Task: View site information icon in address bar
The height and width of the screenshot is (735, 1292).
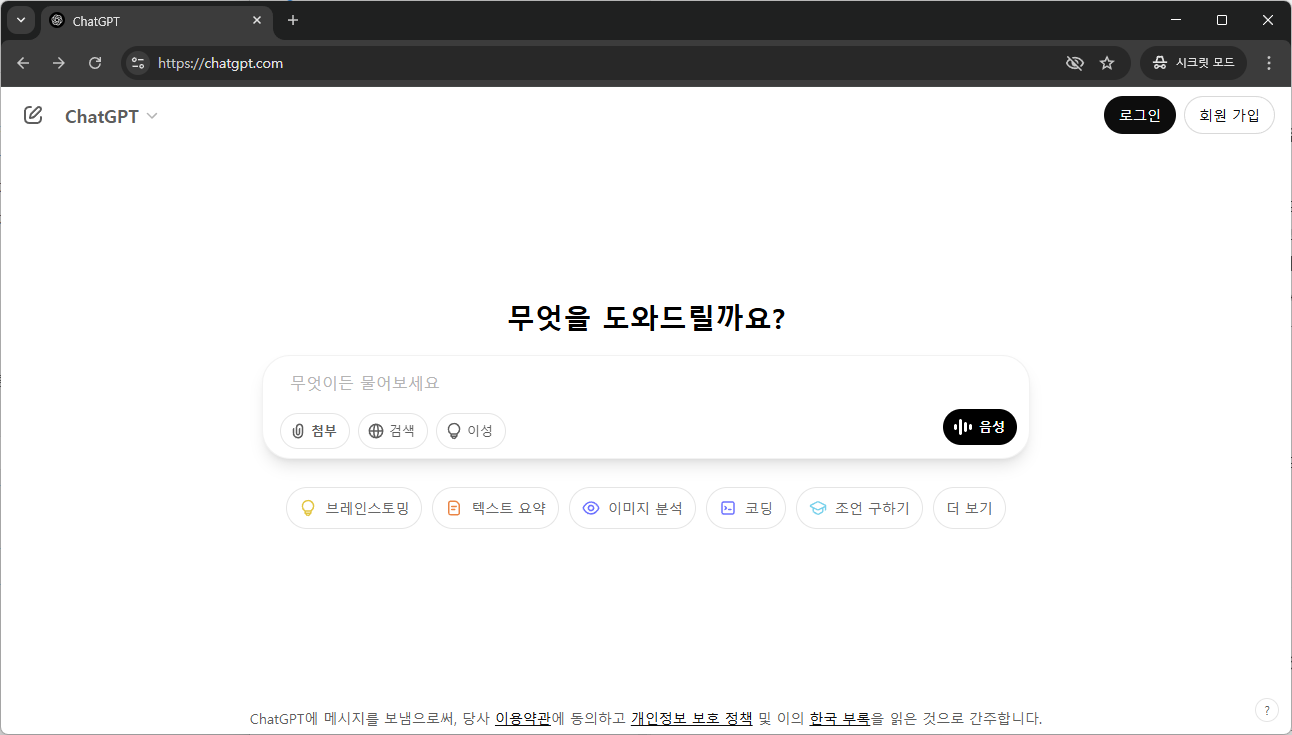Action: (x=138, y=63)
